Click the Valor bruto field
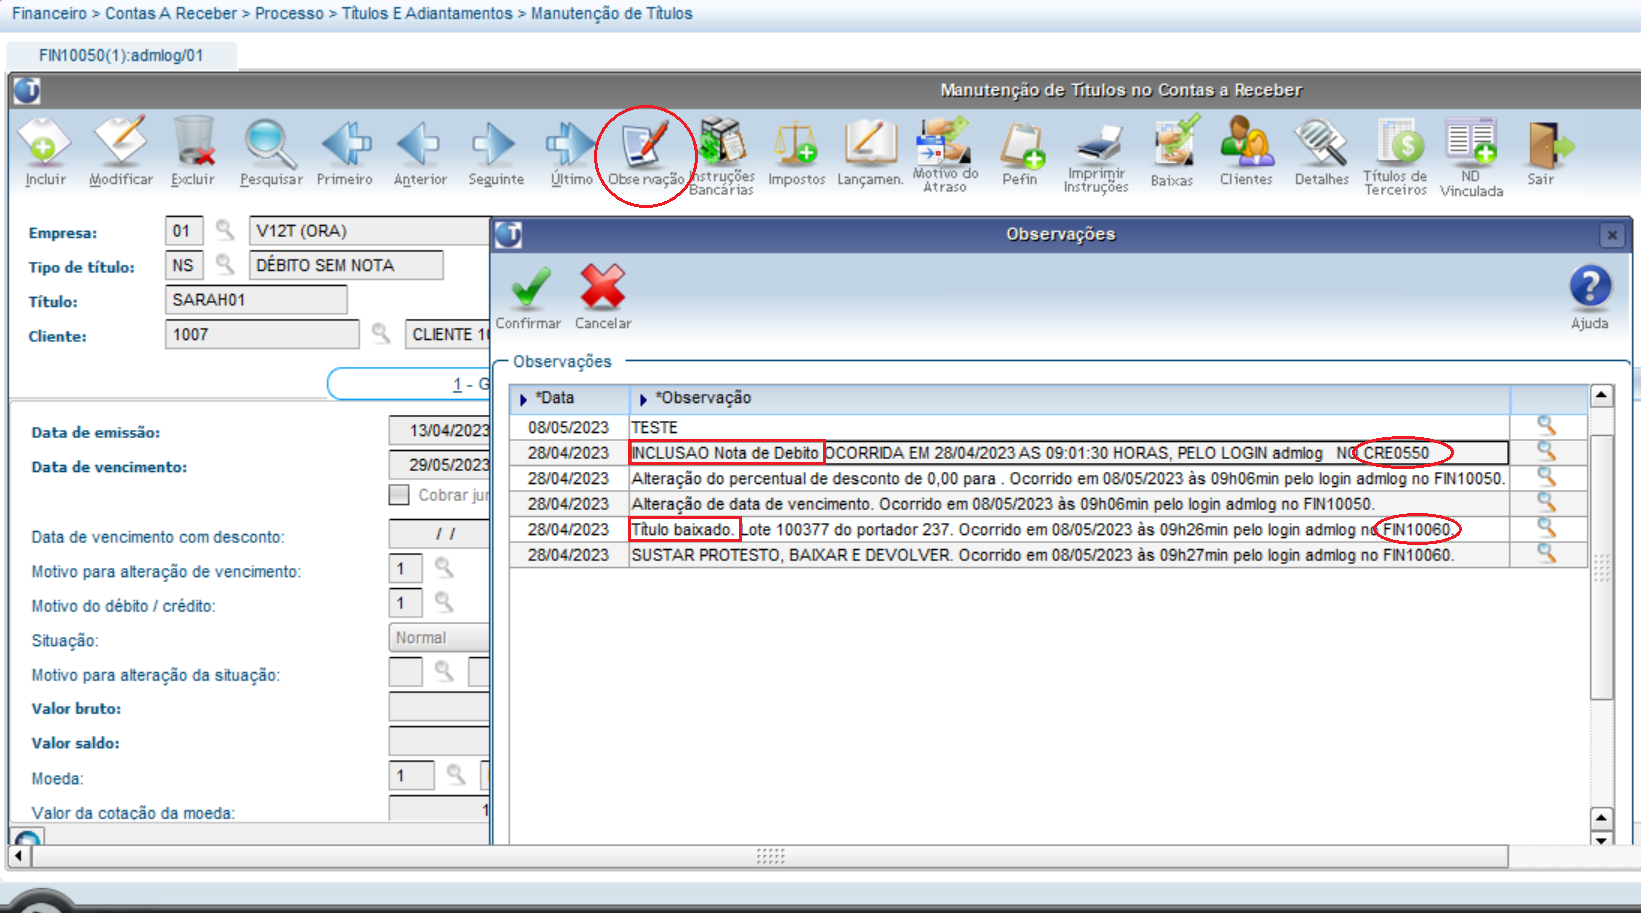 [439, 707]
